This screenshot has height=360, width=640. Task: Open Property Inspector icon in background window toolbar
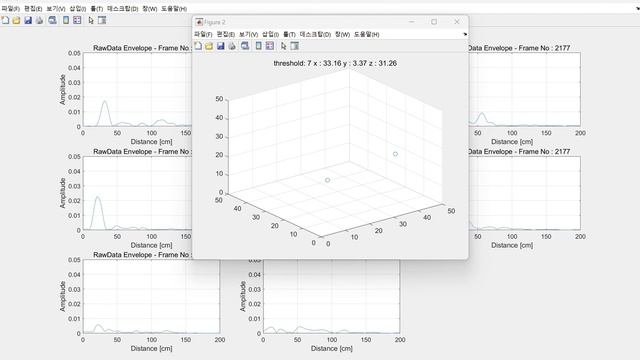pos(102,20)
